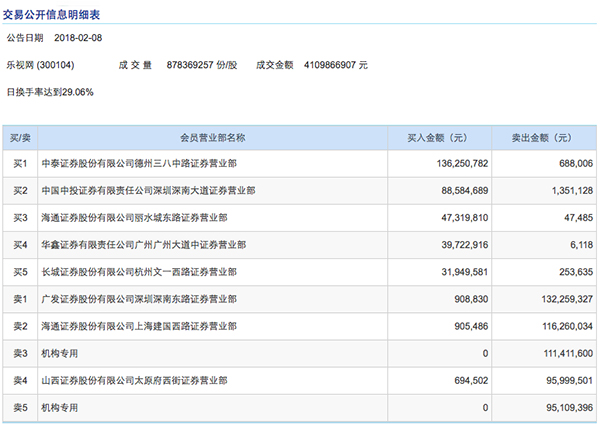
Task: Select the 0 buy amount in 卖3 row
Action: point(485,354)
